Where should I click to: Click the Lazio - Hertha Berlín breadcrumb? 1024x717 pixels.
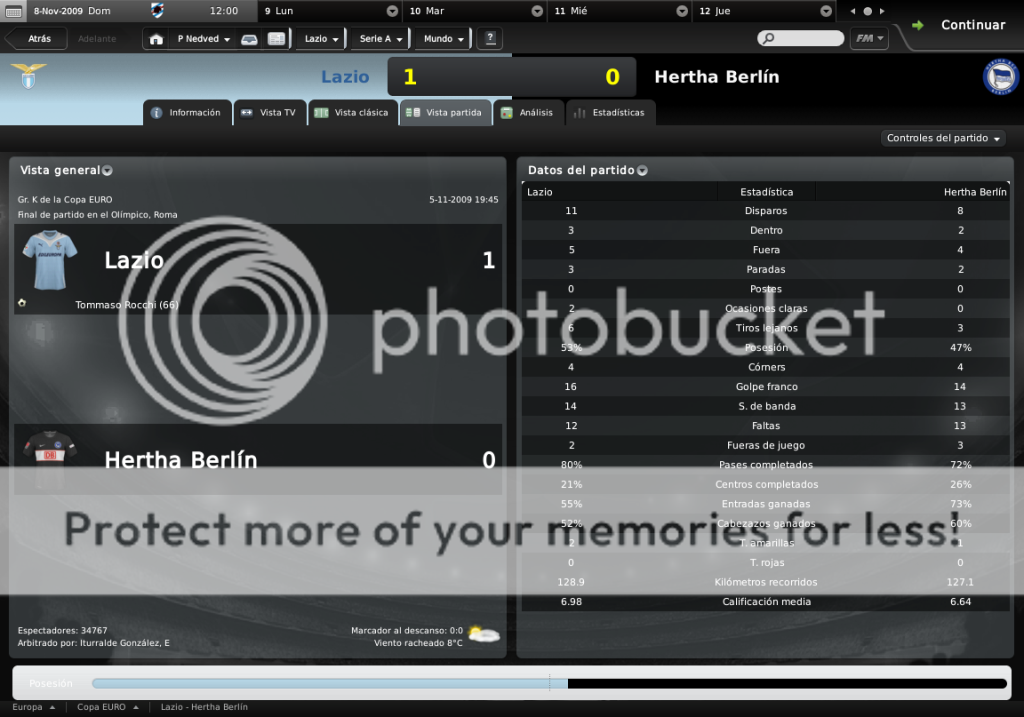pos(204,707)
